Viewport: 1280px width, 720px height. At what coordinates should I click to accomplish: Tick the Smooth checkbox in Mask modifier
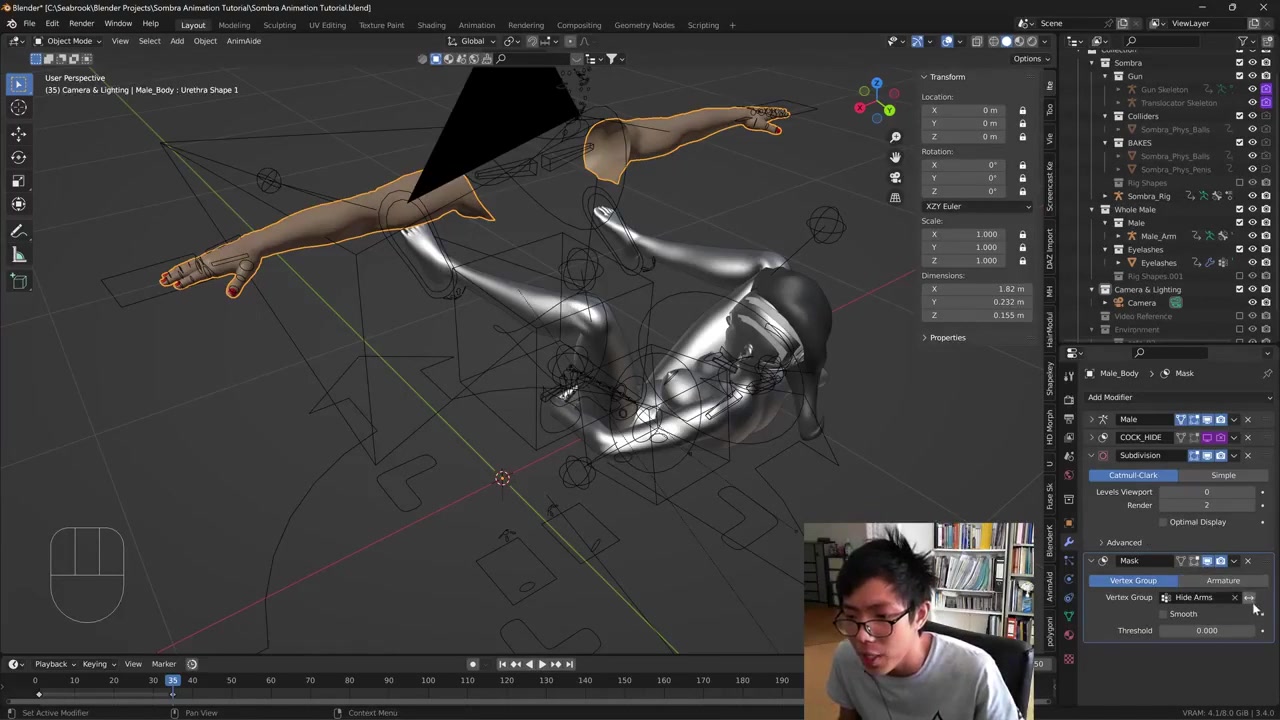(x=1163, y=614)
